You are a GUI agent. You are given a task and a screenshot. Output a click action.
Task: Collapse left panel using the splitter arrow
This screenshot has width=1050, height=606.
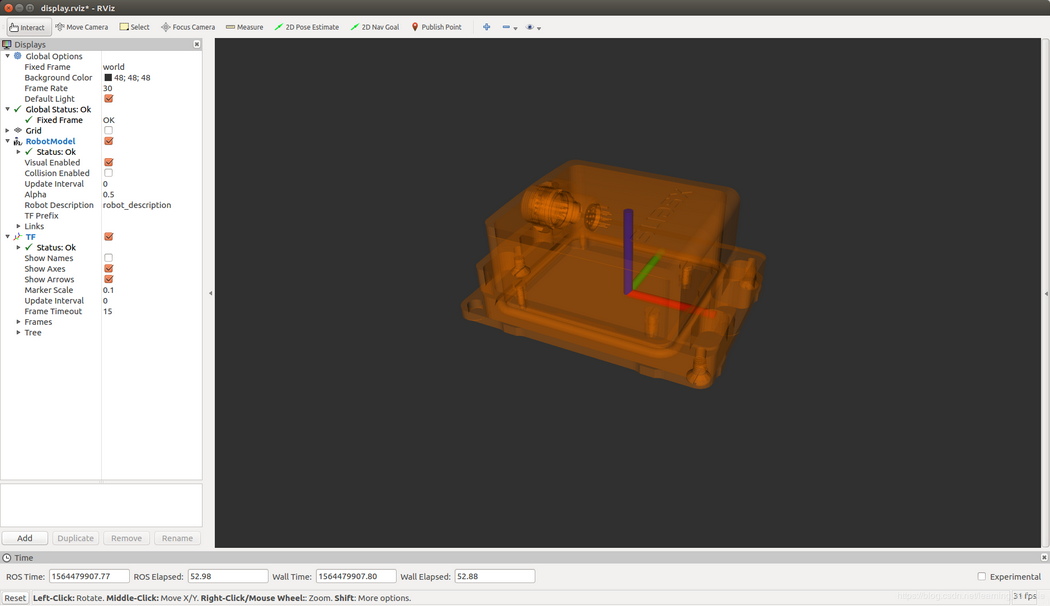tap(210, 293)
